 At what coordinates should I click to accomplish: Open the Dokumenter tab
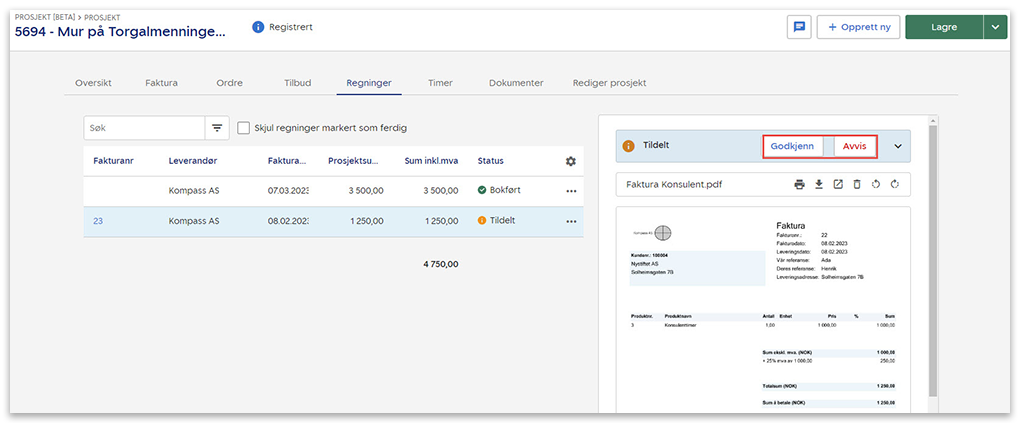click(516, 83)
